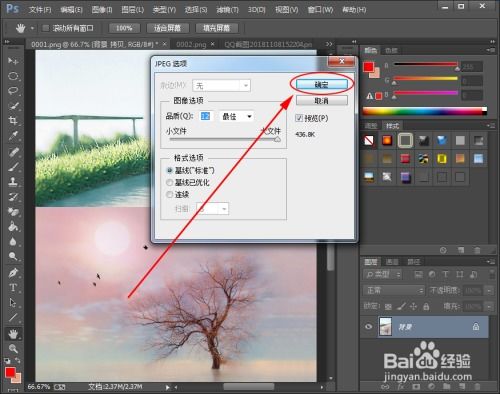The image size is (500, 394).
Task: Hide the 背景 layer with eye icon
Action: click(x=368, y=327)
